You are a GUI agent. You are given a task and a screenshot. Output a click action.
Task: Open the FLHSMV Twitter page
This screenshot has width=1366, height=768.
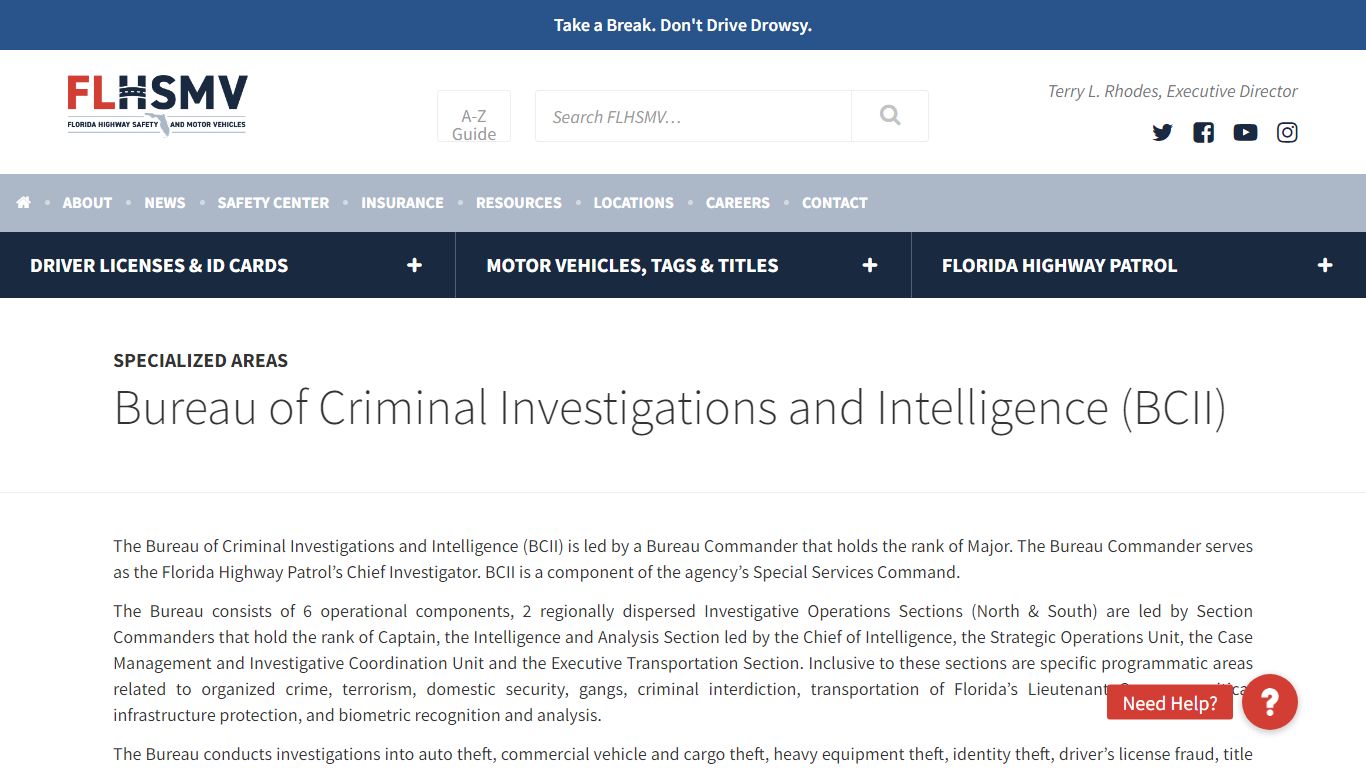click(1162, 132)
